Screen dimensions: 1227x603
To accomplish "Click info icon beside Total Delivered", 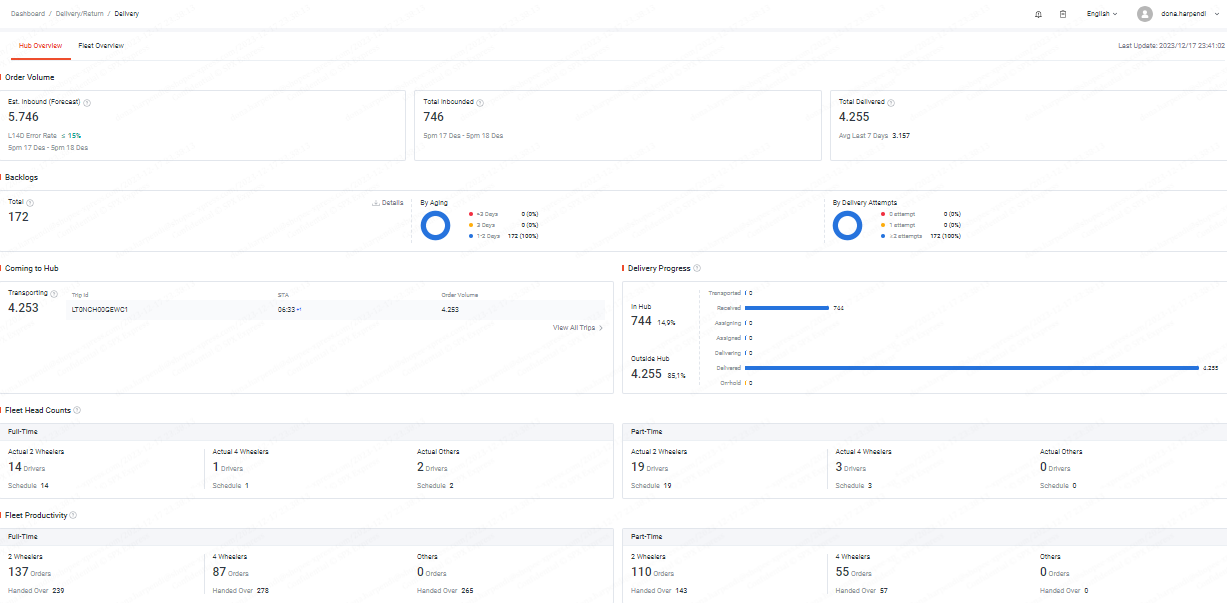I will pos(891,102).
